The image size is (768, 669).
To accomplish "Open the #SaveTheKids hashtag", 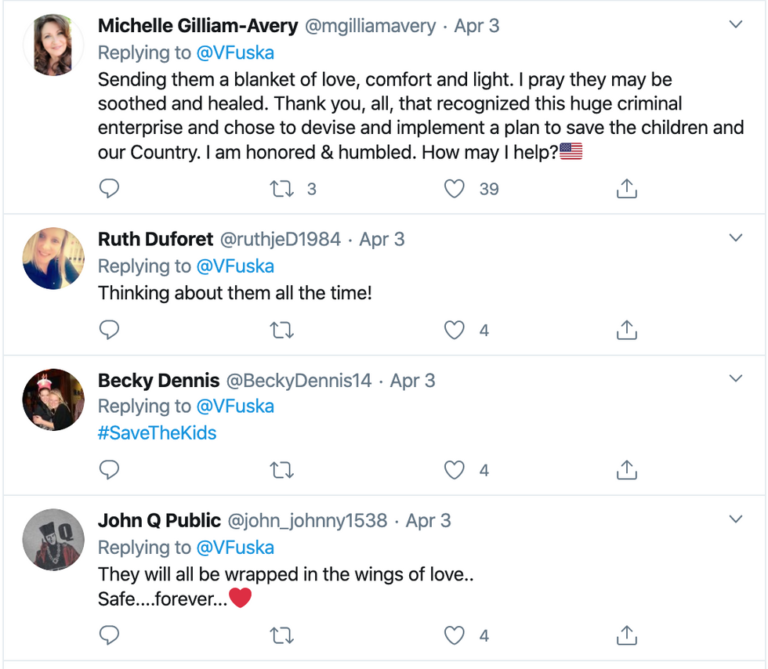I will pos(157,433).
